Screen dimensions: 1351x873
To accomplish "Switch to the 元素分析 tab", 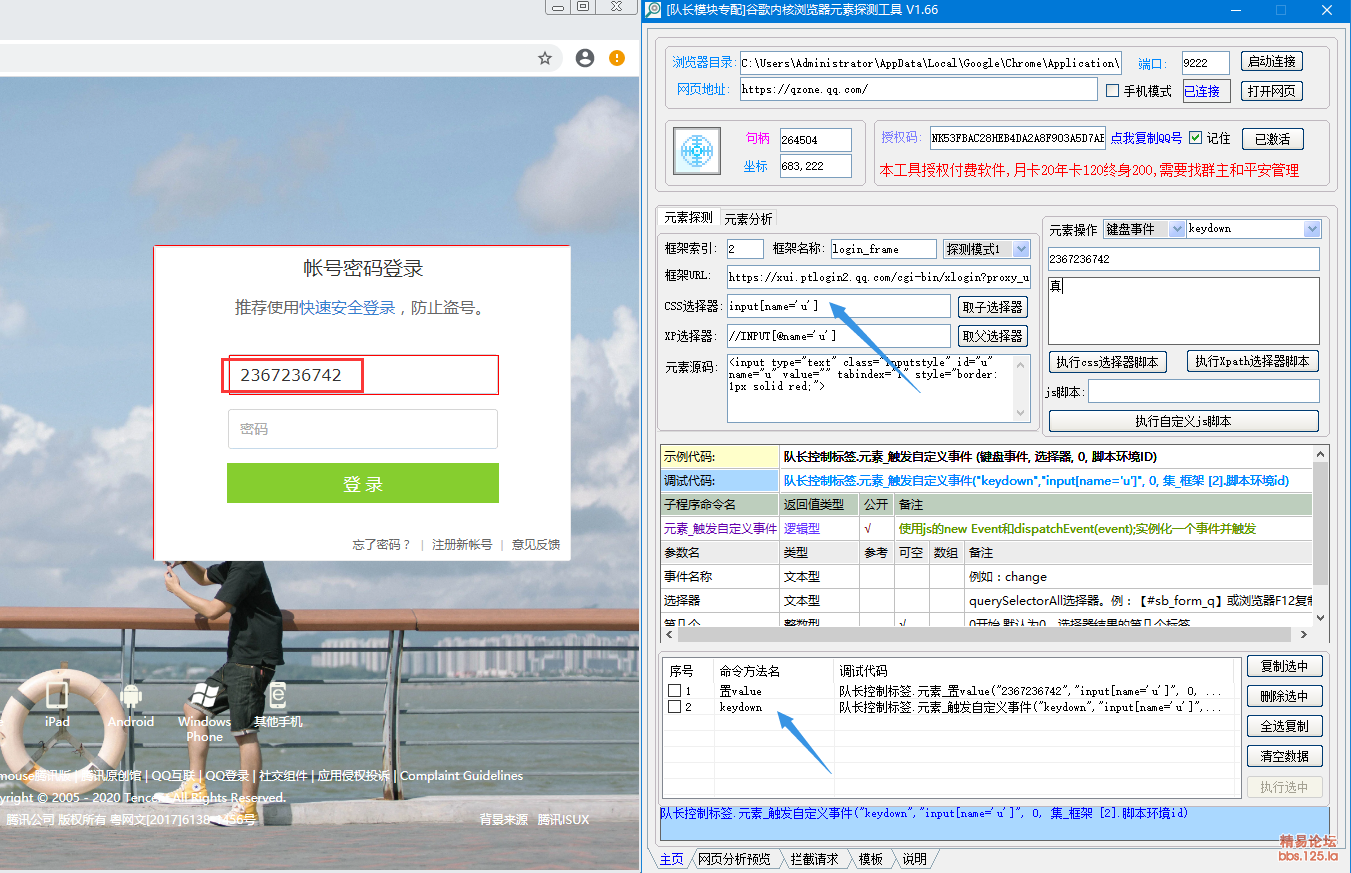I will (748, 219).
